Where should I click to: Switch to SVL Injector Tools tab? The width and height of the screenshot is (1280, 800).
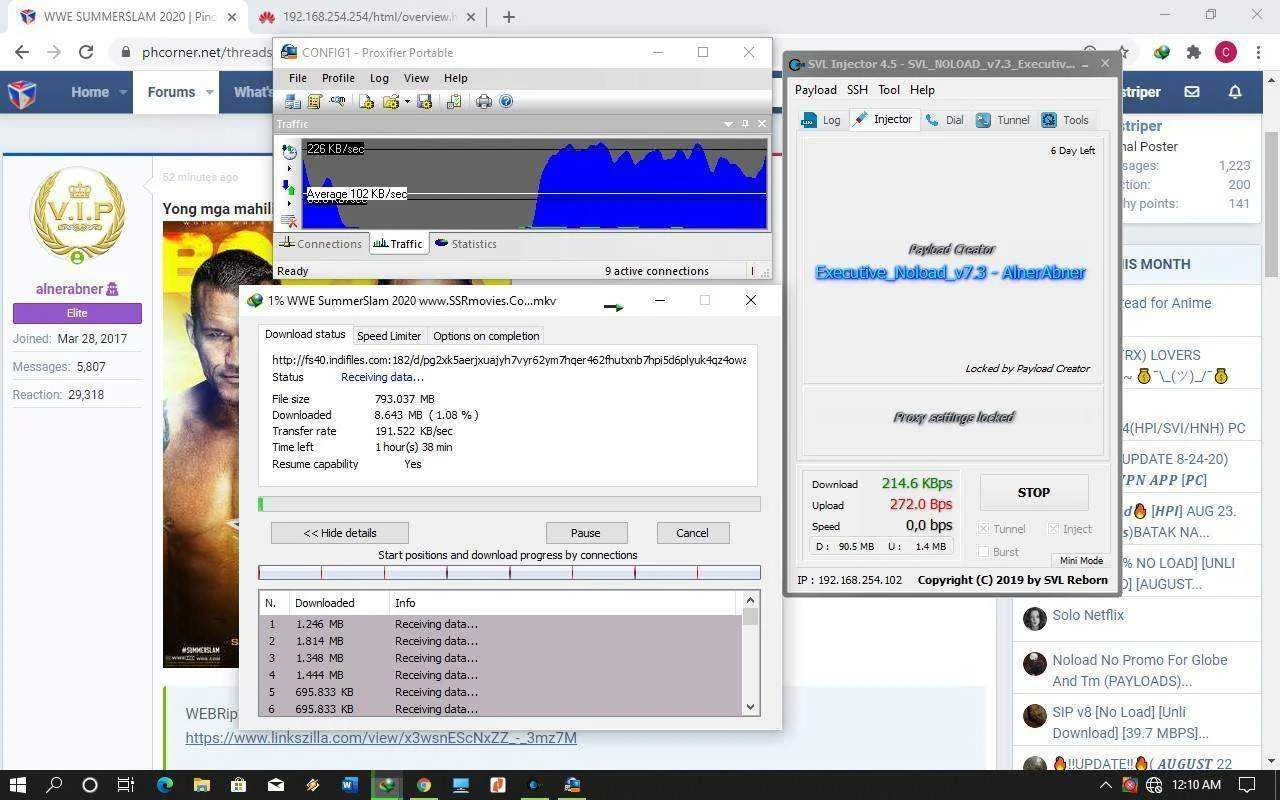tap(1065, 120)
